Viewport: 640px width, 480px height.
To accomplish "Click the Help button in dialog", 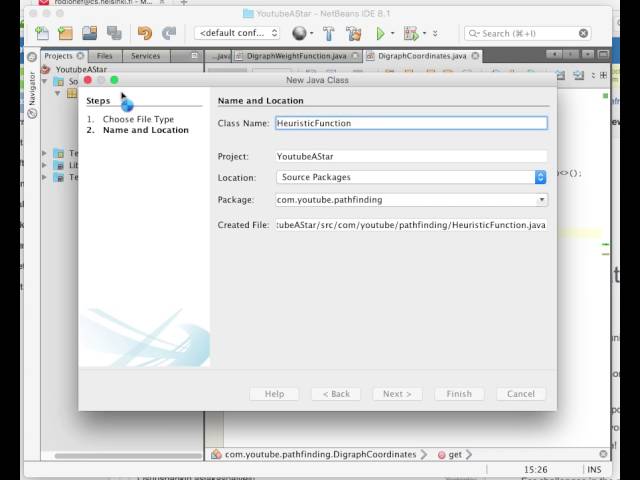I will click(274, 394).
